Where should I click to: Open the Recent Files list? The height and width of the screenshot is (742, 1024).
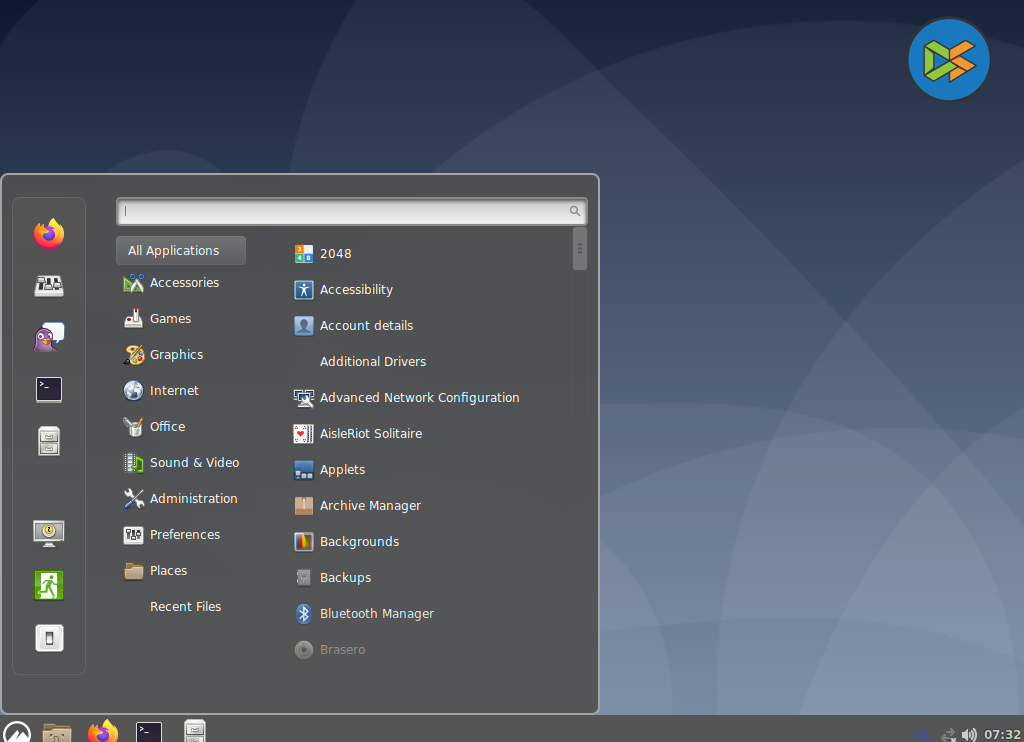(185, 607)
